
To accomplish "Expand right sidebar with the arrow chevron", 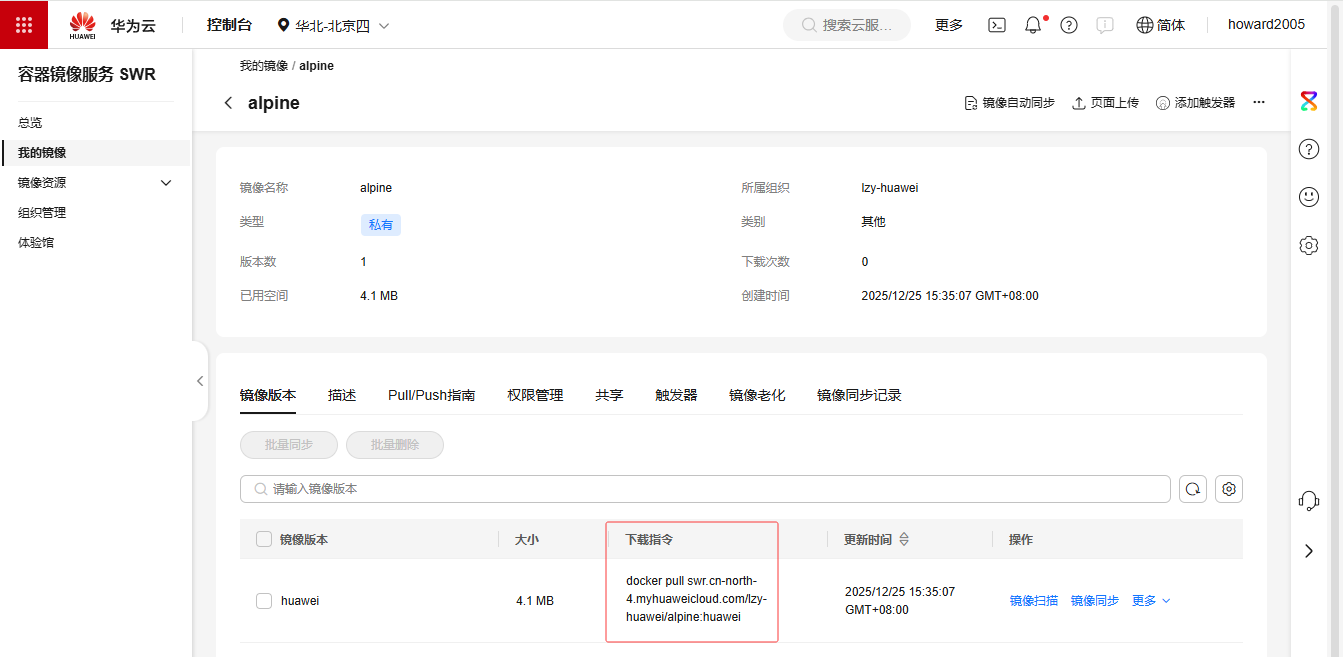I will (x=1309, y=550).
